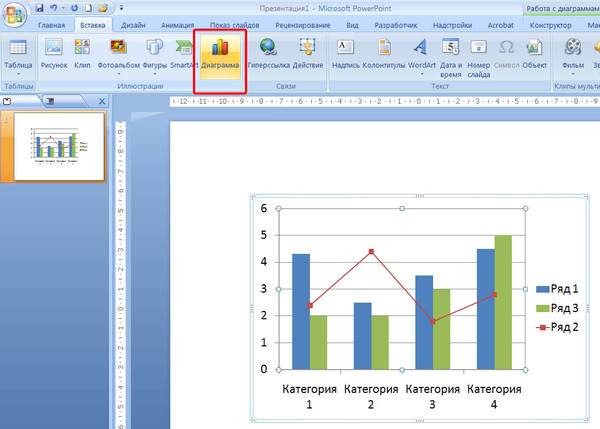Add a Гиперссылка (hyperlink)
Screen dimensions: 600x429
pos(268,55)
